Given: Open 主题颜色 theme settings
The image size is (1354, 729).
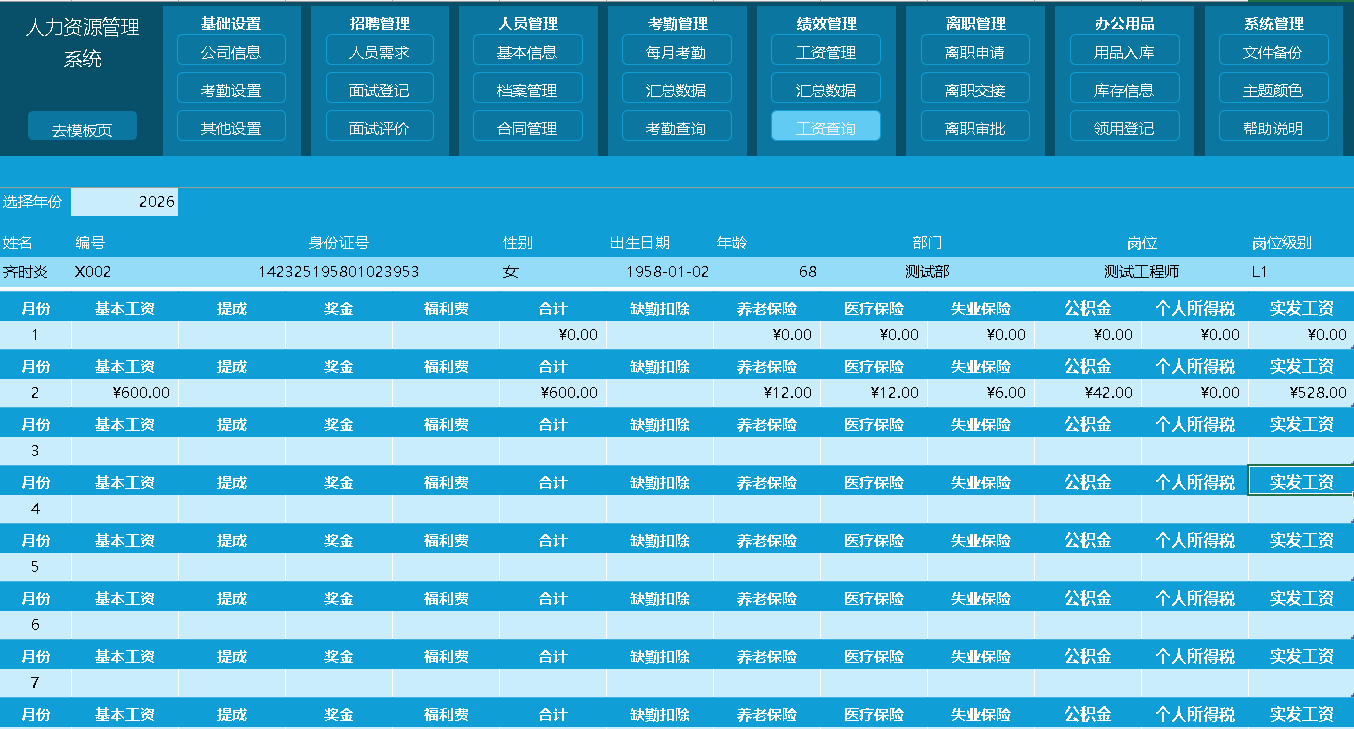Looking at the screenshot, I should click(1273, 90).
